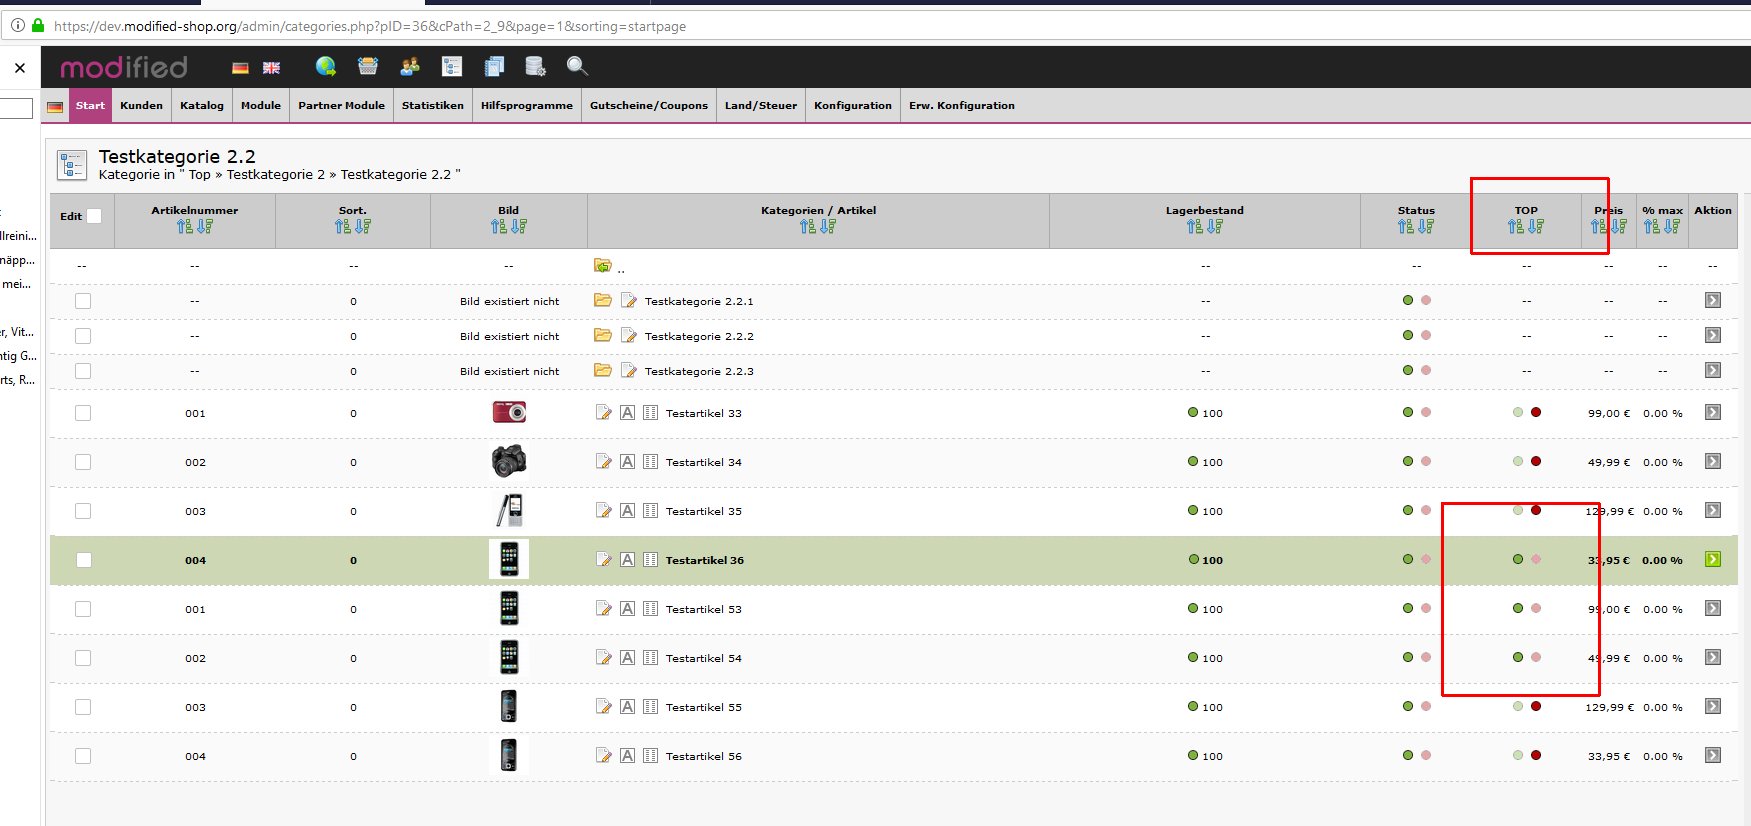Enable TOP status for Testartikel 33
Viewport: 1751px width, 826px height.
pyautogui.click(x=1518, y=412)
